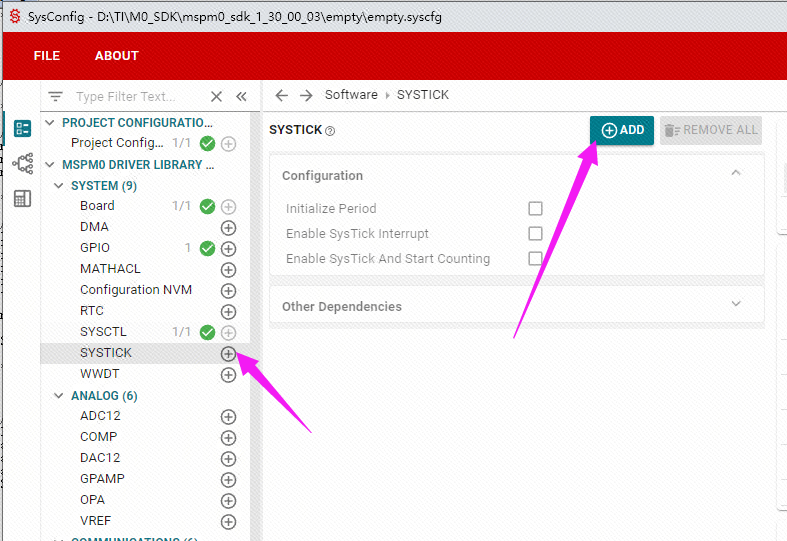The height and width of the screenshot is (541, 787).
Task: Open the calculator-style view in left rail
Action: tap(23, 199)
